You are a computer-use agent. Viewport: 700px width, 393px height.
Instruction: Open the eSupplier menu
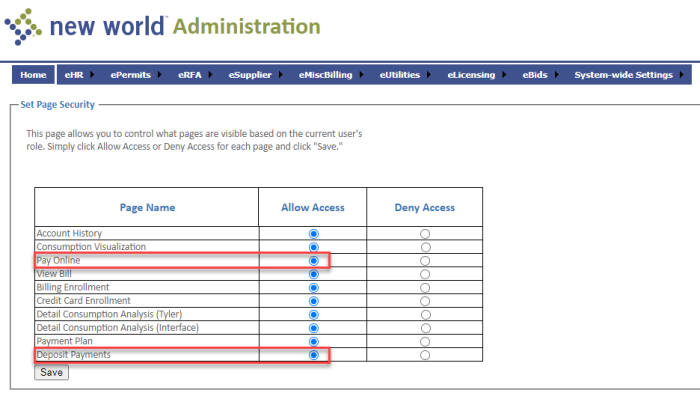coord(250,75)
